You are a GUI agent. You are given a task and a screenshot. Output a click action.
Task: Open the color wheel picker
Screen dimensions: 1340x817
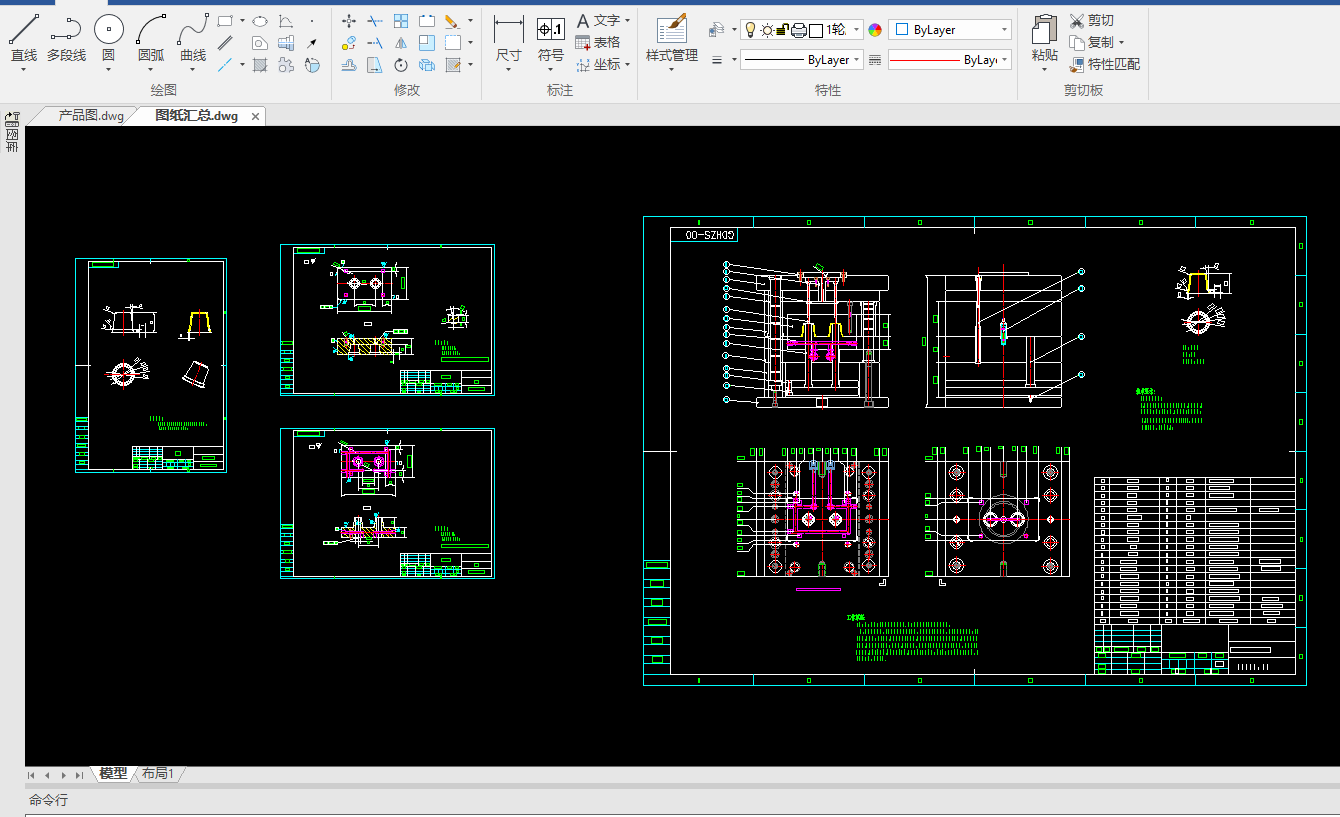[875, 30]
